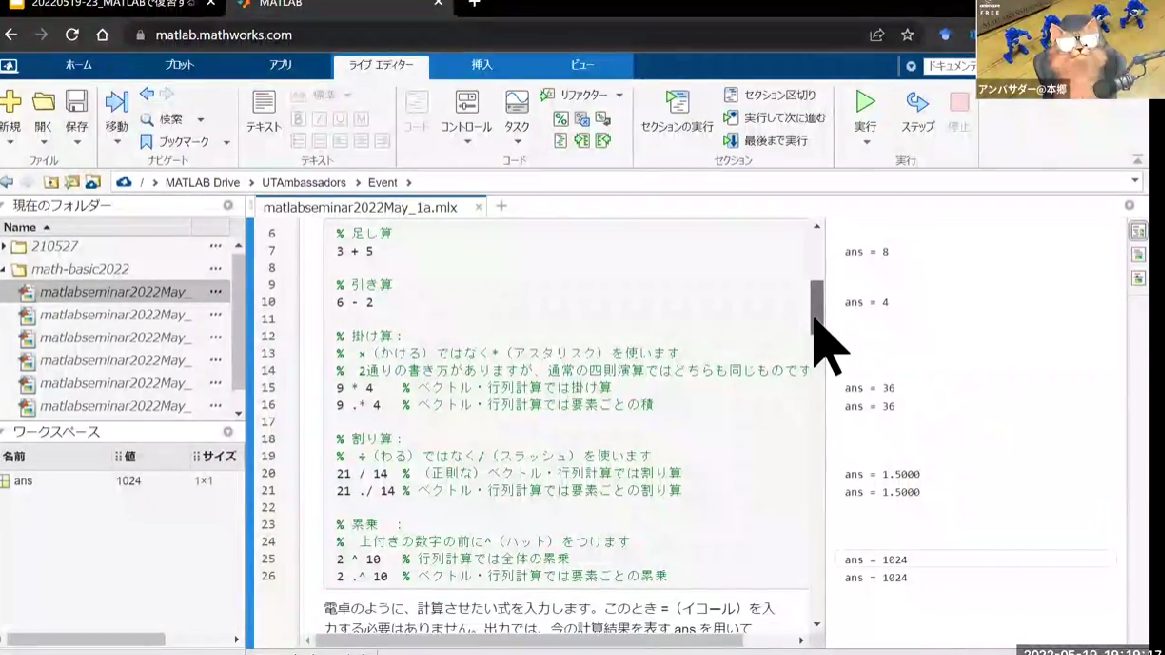
Task: Run section with セクションの実行 icon
Action: coord(677,102)
